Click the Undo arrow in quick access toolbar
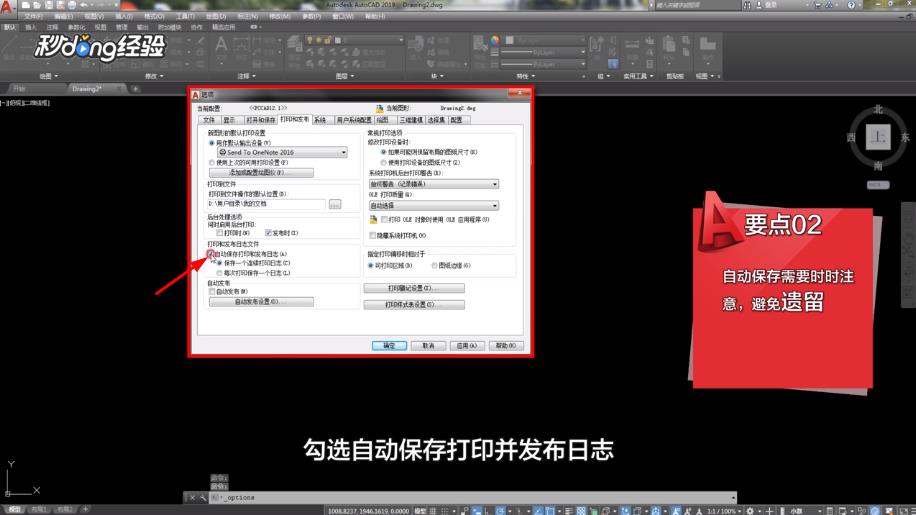Screen dimensions: 916x515 coord(84,5)
